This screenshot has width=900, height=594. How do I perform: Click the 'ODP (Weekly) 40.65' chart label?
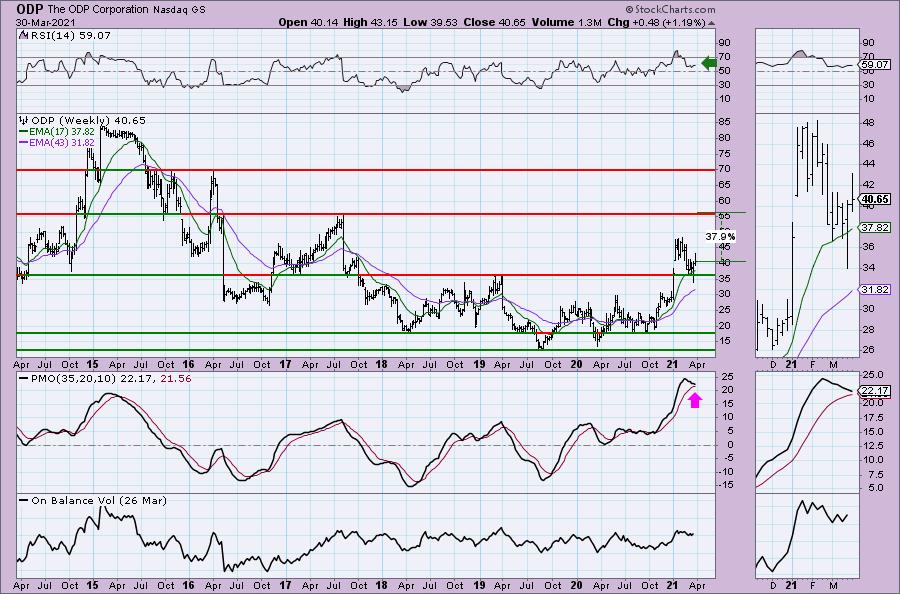point(88,121)
